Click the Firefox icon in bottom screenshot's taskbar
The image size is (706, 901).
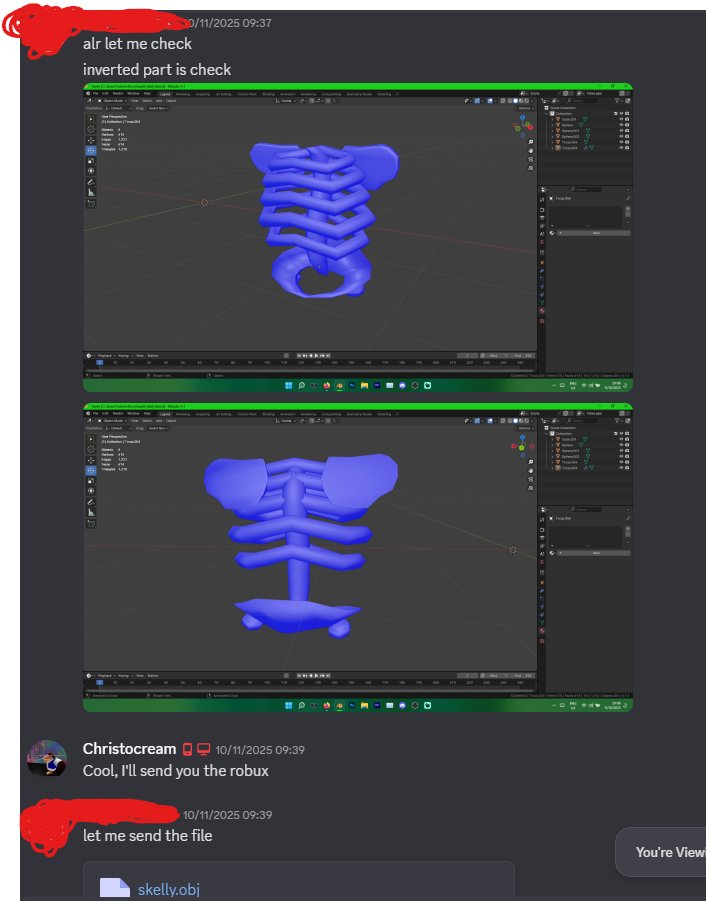click(x=326, y=706)
